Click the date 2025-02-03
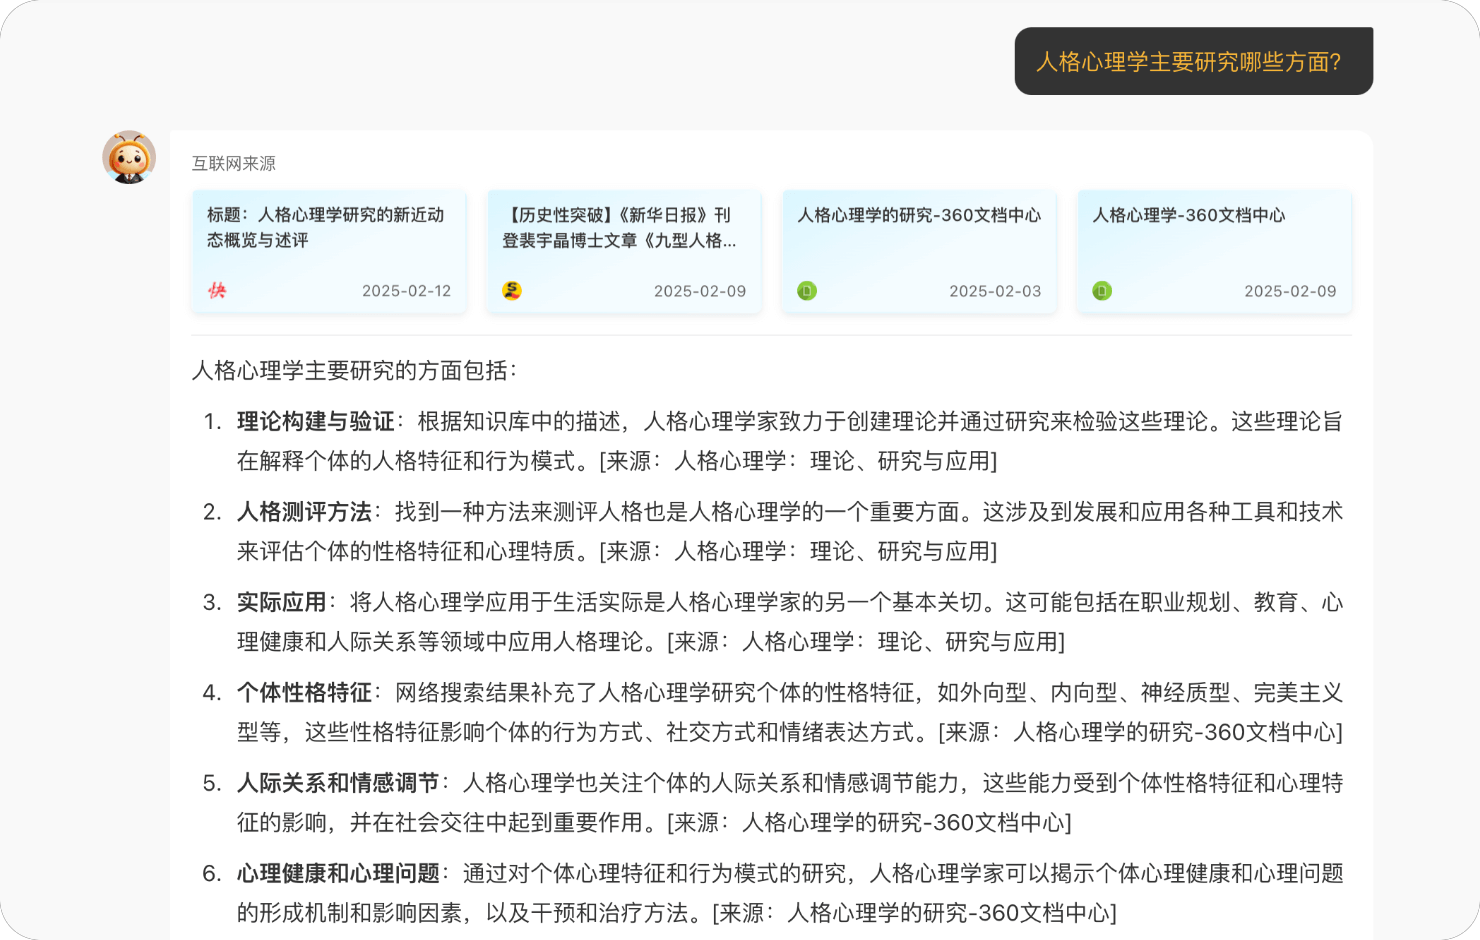This screenshot has width=1480, height=940. (995, 291)
